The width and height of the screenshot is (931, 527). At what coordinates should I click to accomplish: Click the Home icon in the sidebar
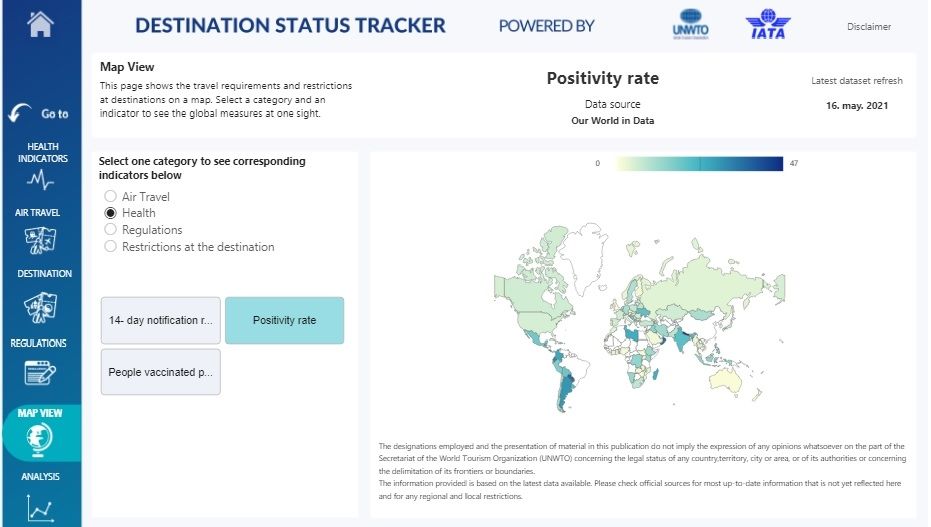[40, 25]
